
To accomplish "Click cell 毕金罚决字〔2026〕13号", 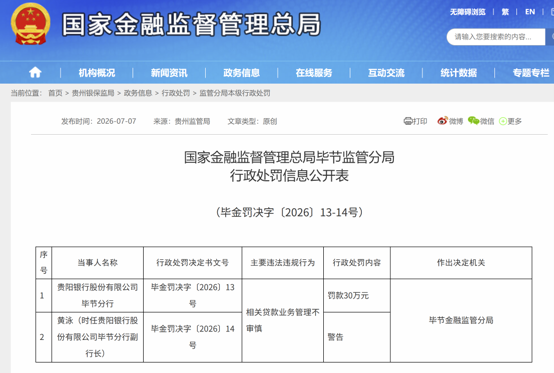I will (x=193, y=295).
